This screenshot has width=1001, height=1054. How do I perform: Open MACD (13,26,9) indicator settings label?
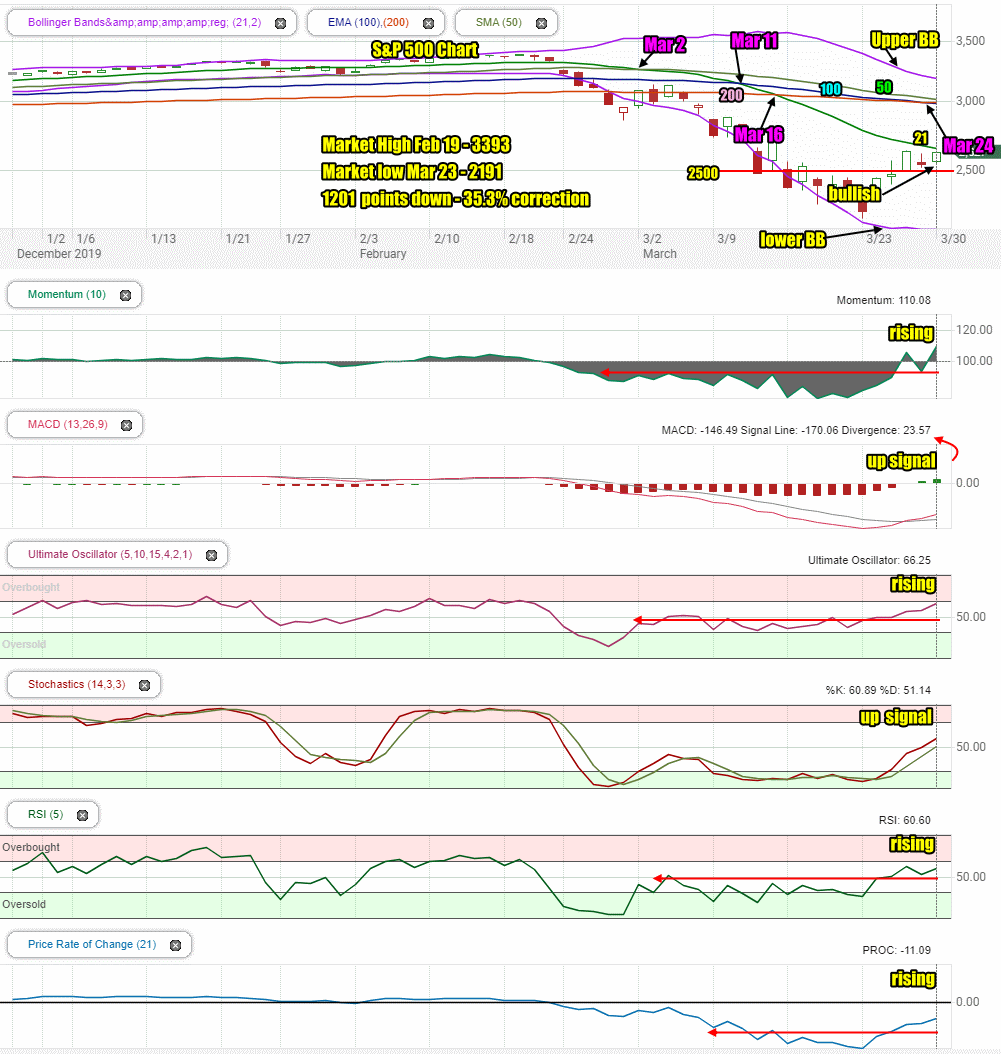point(67,424)
